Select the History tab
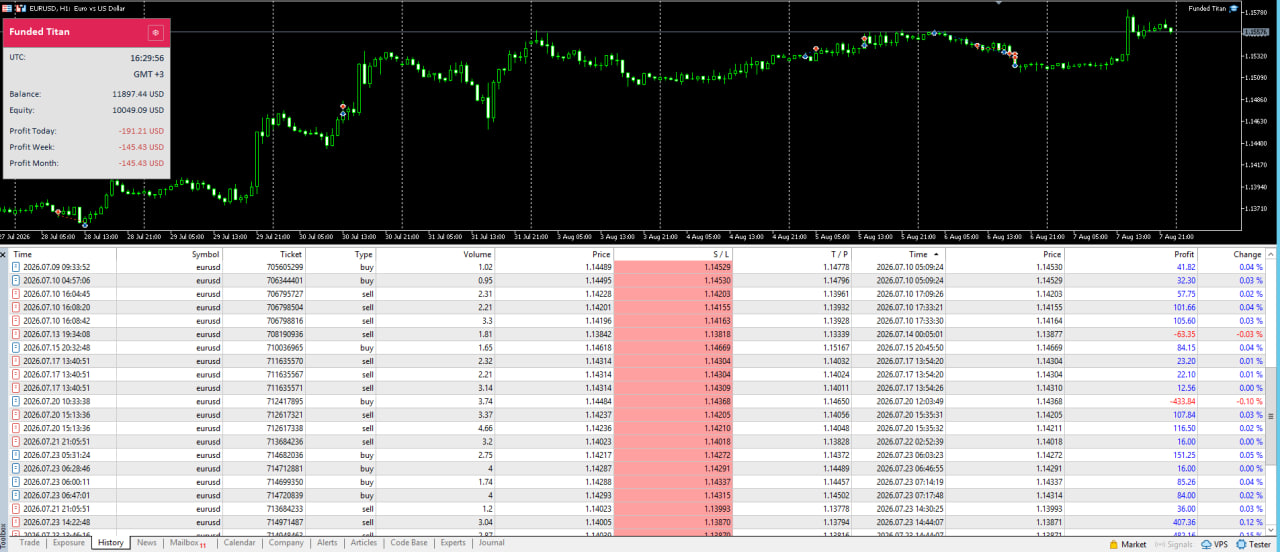Image resolution: width=1280 pixels, height=552 pixels. click(x=111, y=543)
